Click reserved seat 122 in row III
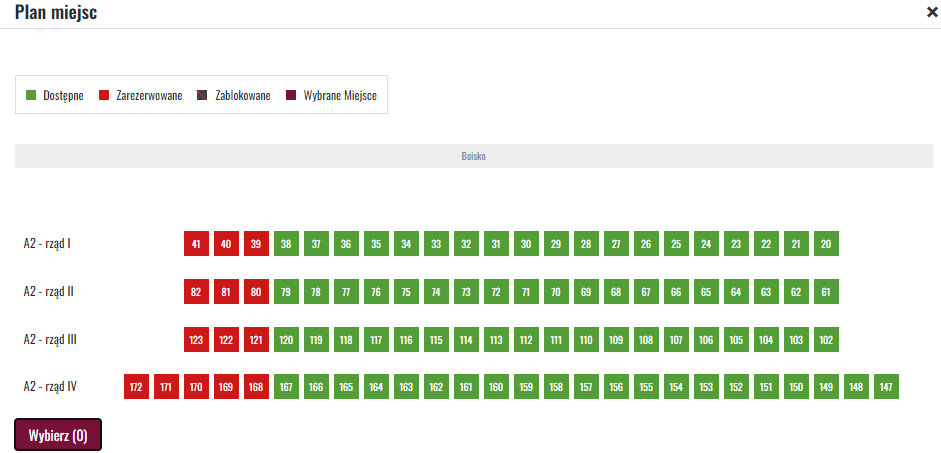The height and width of the screenshot is (453, 941). click(x=226, y=340)
